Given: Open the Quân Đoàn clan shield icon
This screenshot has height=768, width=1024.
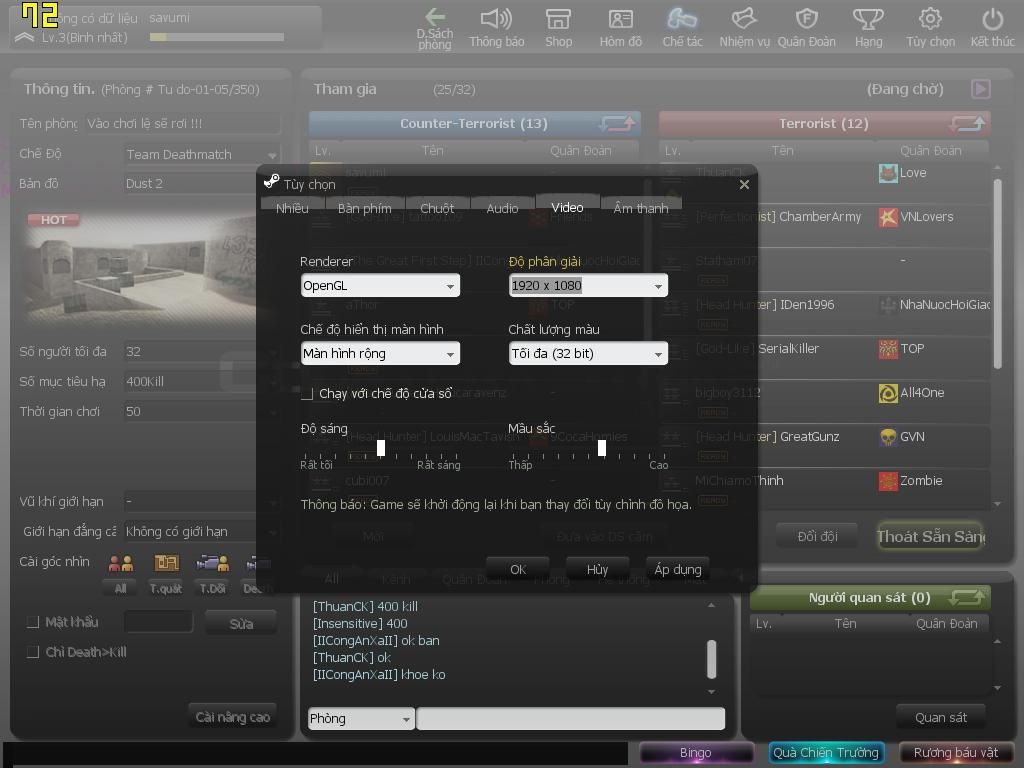Looking at the screenshot, I should click(x=807, y=27).
